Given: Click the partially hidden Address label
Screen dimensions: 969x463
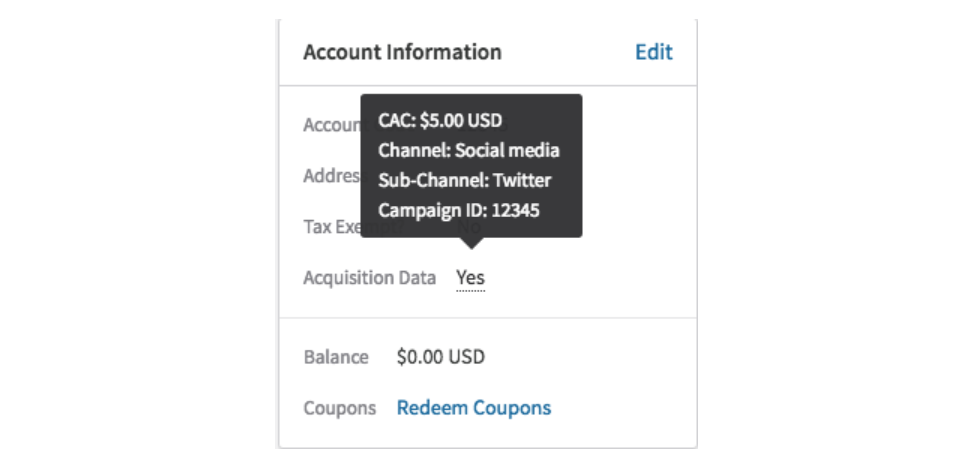Looking at the screenshot, I should tap(331, 176).
